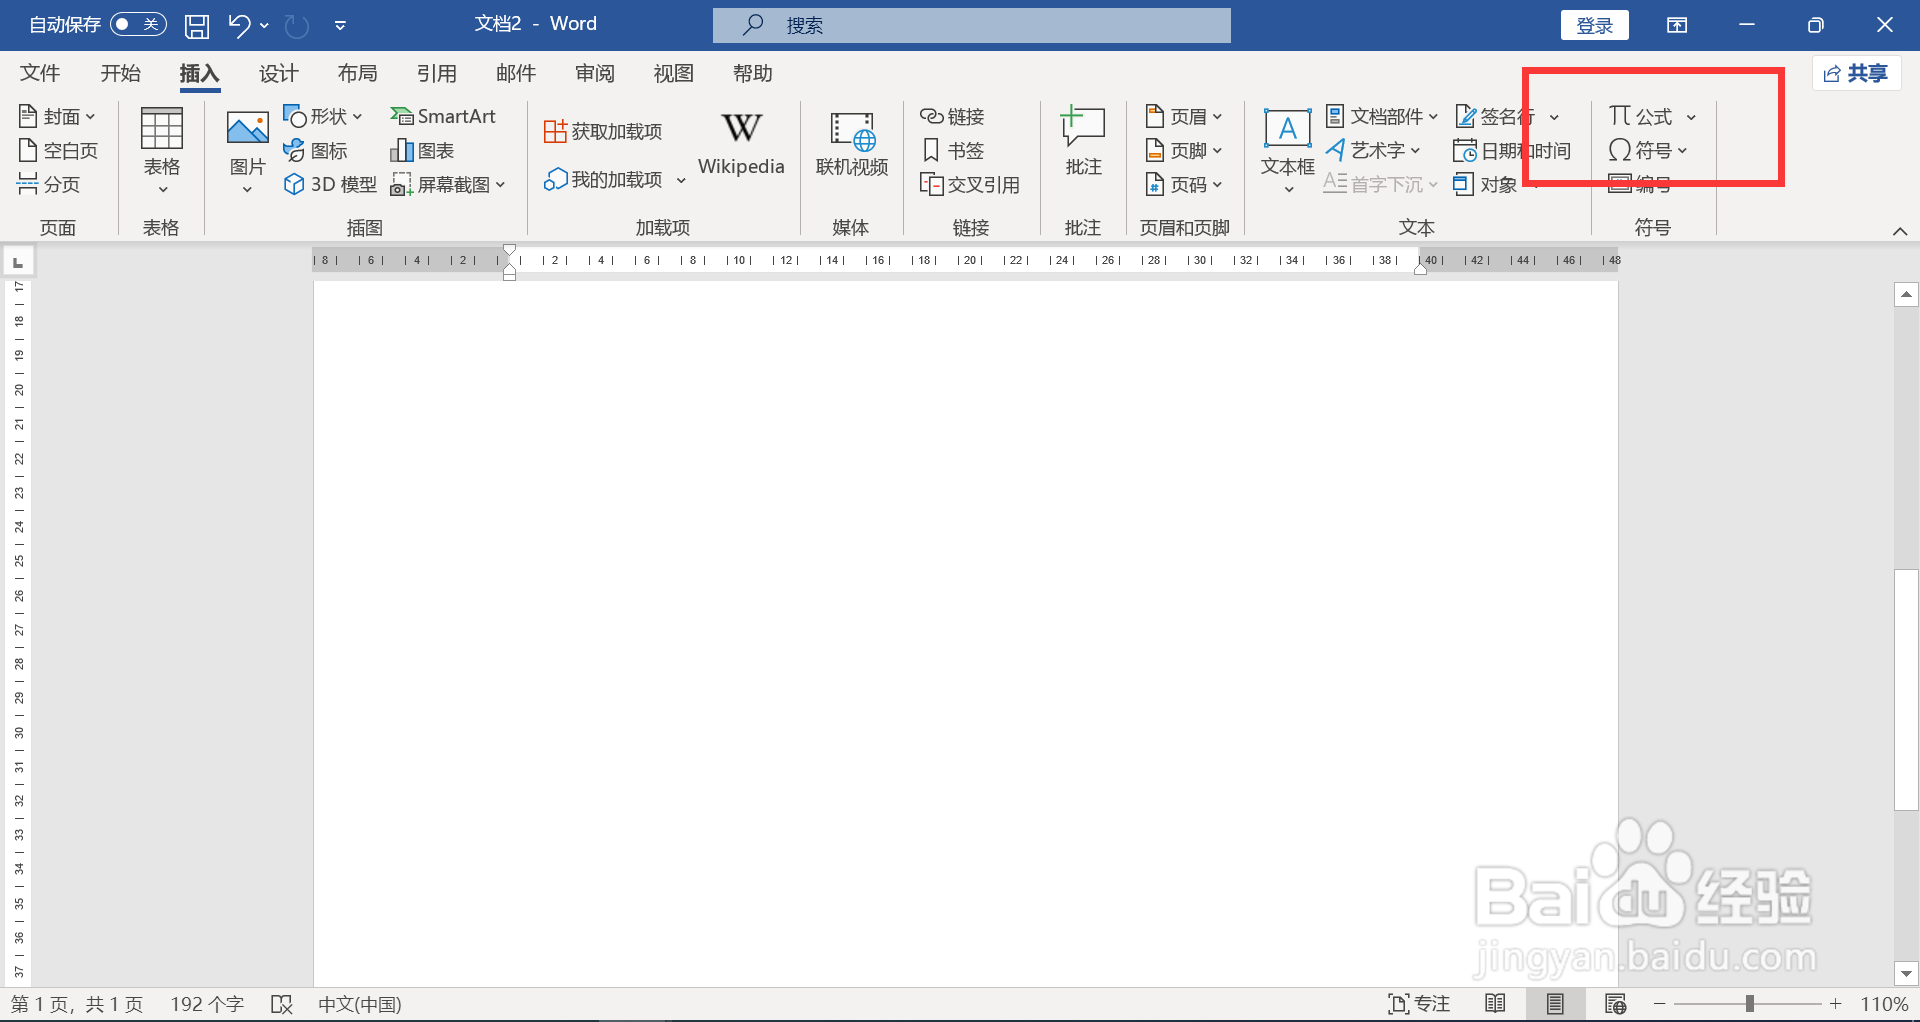Insert a 分页 page break
This screenshot has height=1022, width=1920.
pos(49,184)
